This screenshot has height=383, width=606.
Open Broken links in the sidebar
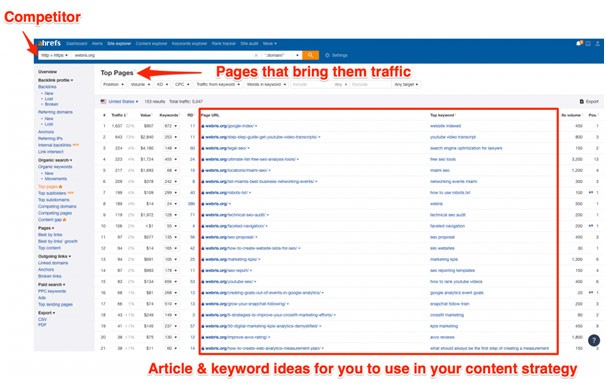[49, 276]
